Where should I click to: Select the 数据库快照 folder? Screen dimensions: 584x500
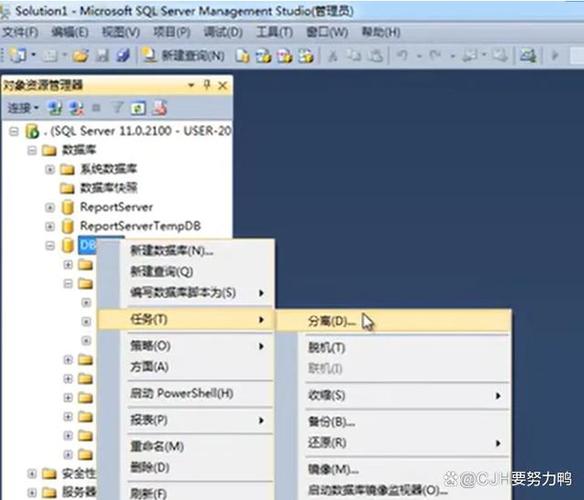pos(108,188)
